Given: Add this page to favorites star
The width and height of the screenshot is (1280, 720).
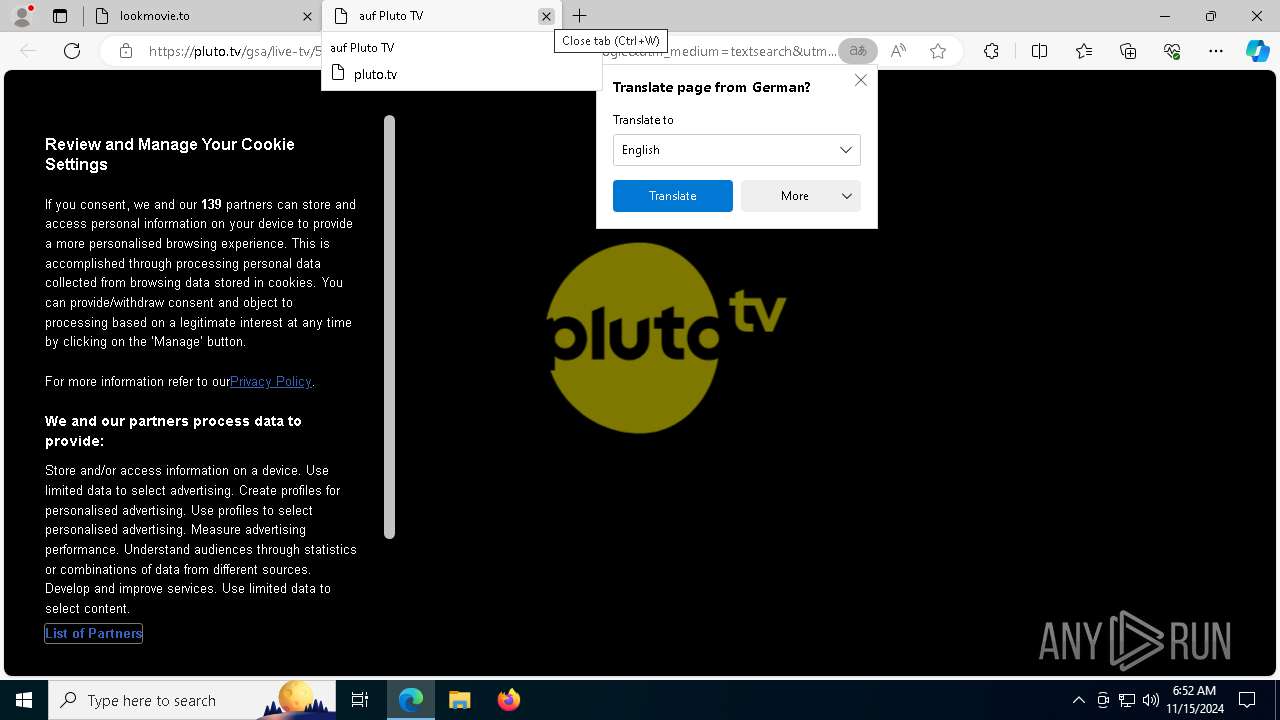Looking at the screenshot, I should 938,51.
